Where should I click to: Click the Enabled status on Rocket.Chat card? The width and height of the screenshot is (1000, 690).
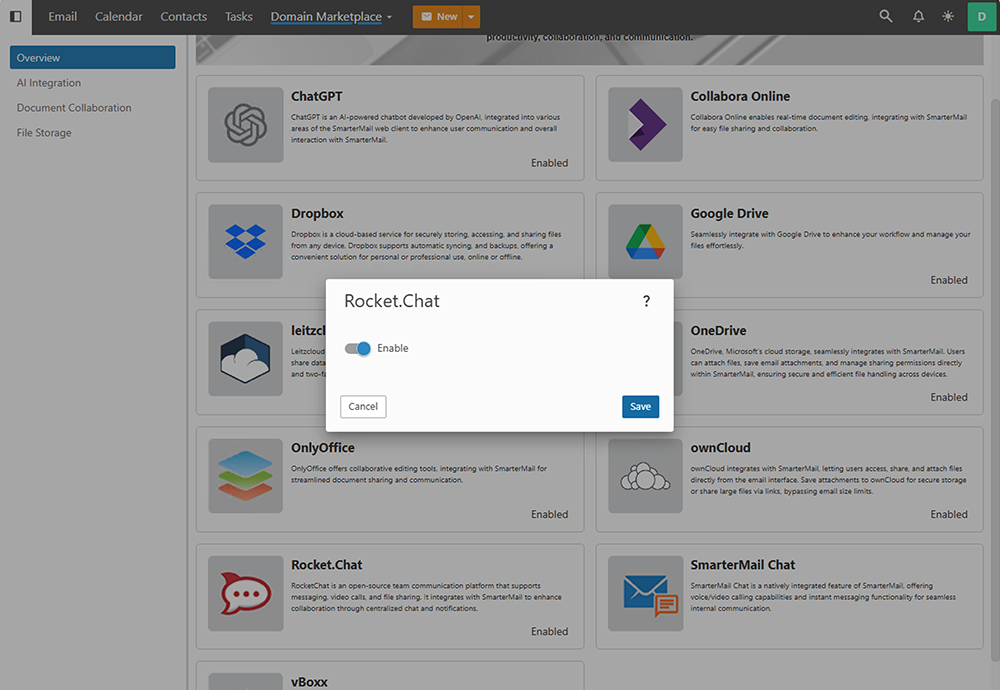point(549,631)
